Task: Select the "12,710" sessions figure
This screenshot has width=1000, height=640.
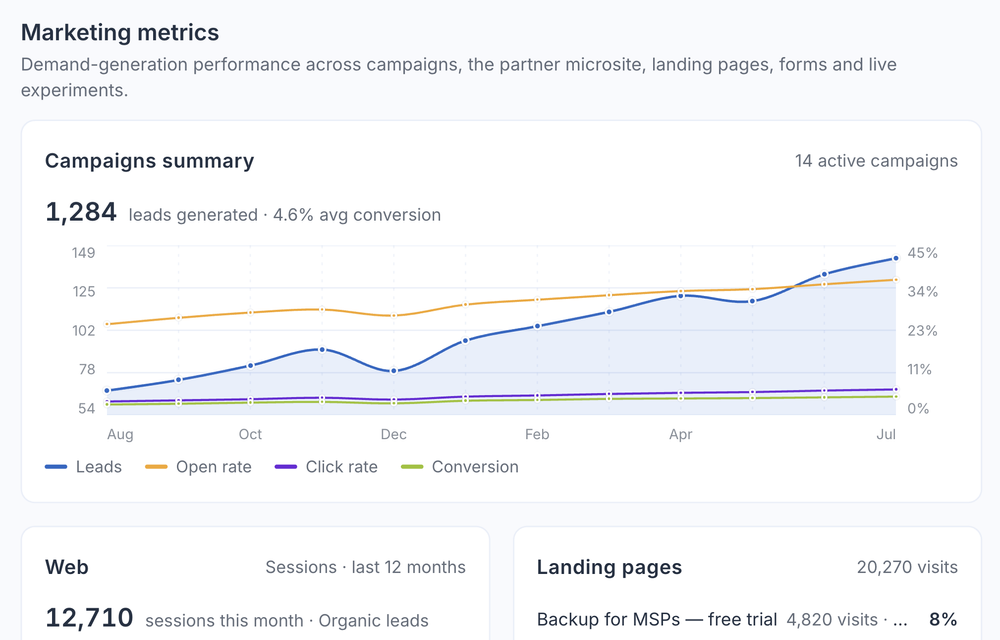Action: [x=89, y=618]
